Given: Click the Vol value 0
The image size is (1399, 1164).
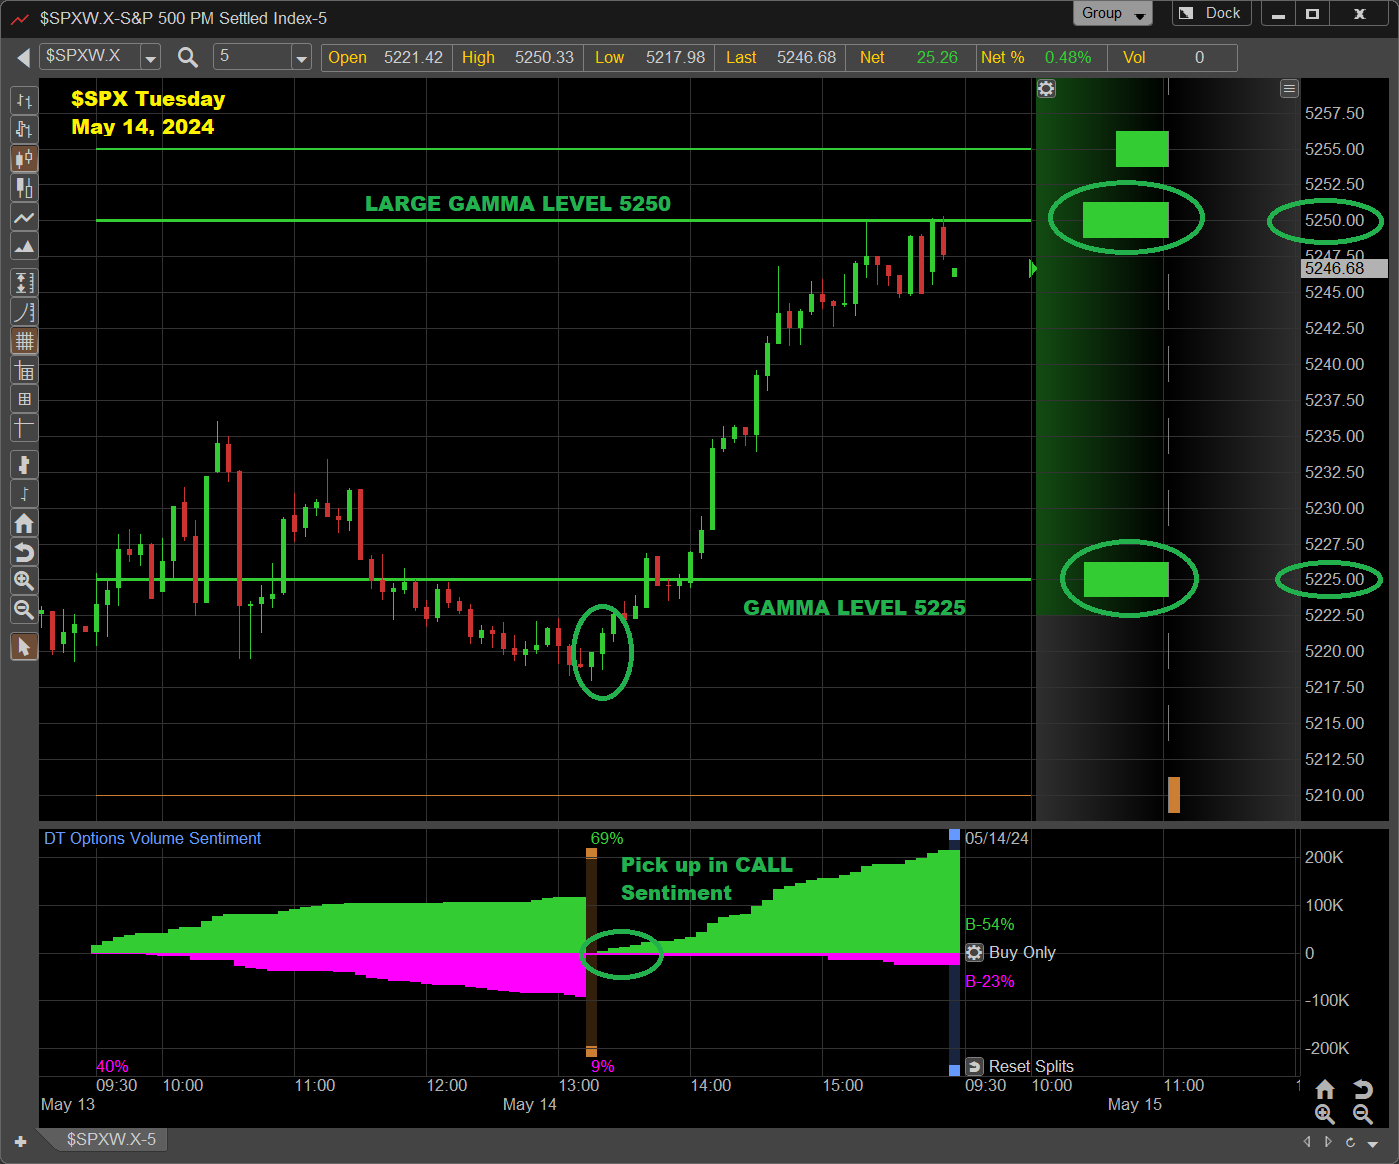Looking at the screenshot, I should (x=1199, y=57).
